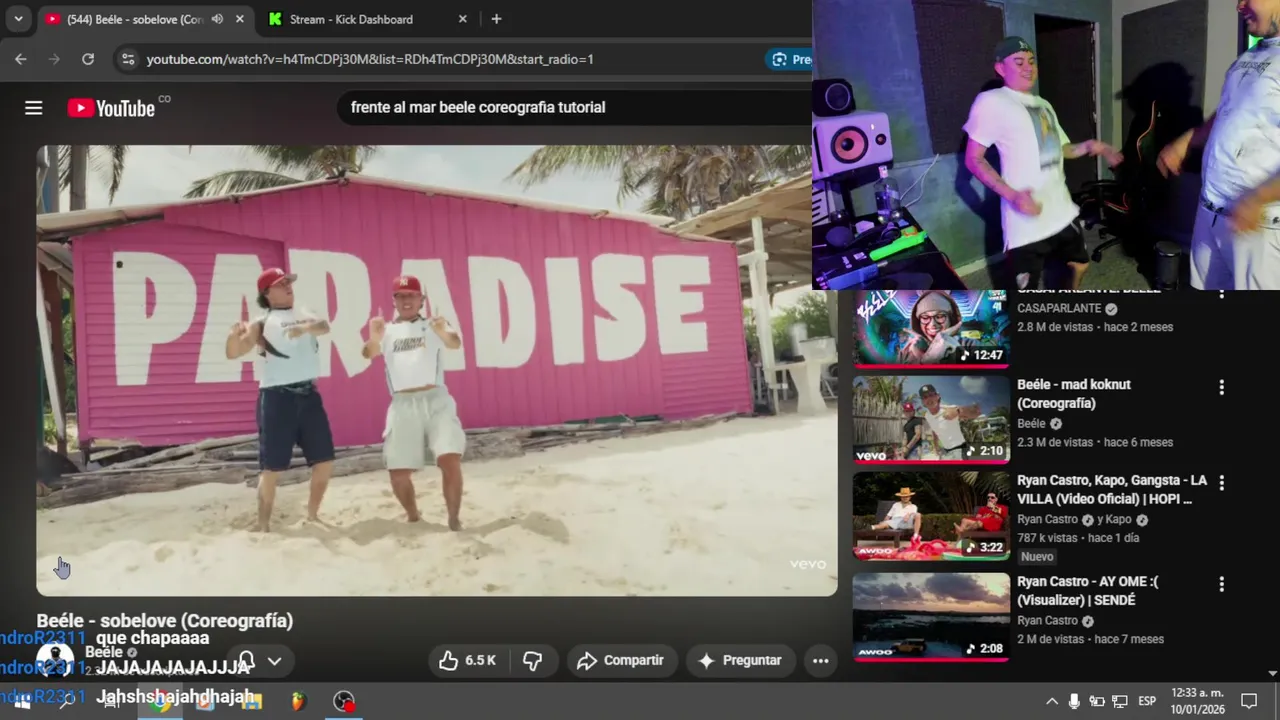
Task: Click the microphone icon in system tray
Action: (x=1074, y=701)
